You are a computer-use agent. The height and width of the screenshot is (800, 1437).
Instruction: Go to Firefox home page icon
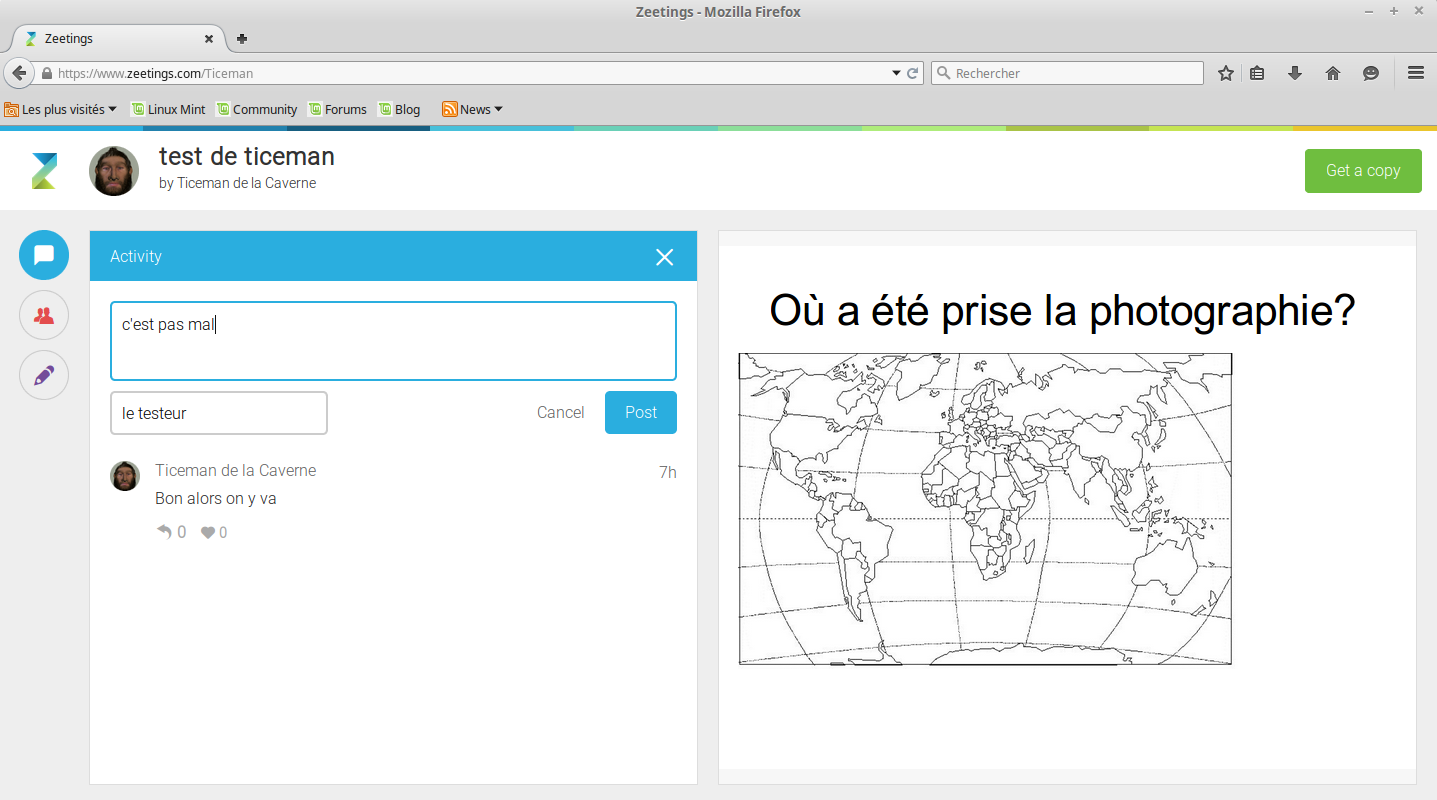(x=1332, y=73)
